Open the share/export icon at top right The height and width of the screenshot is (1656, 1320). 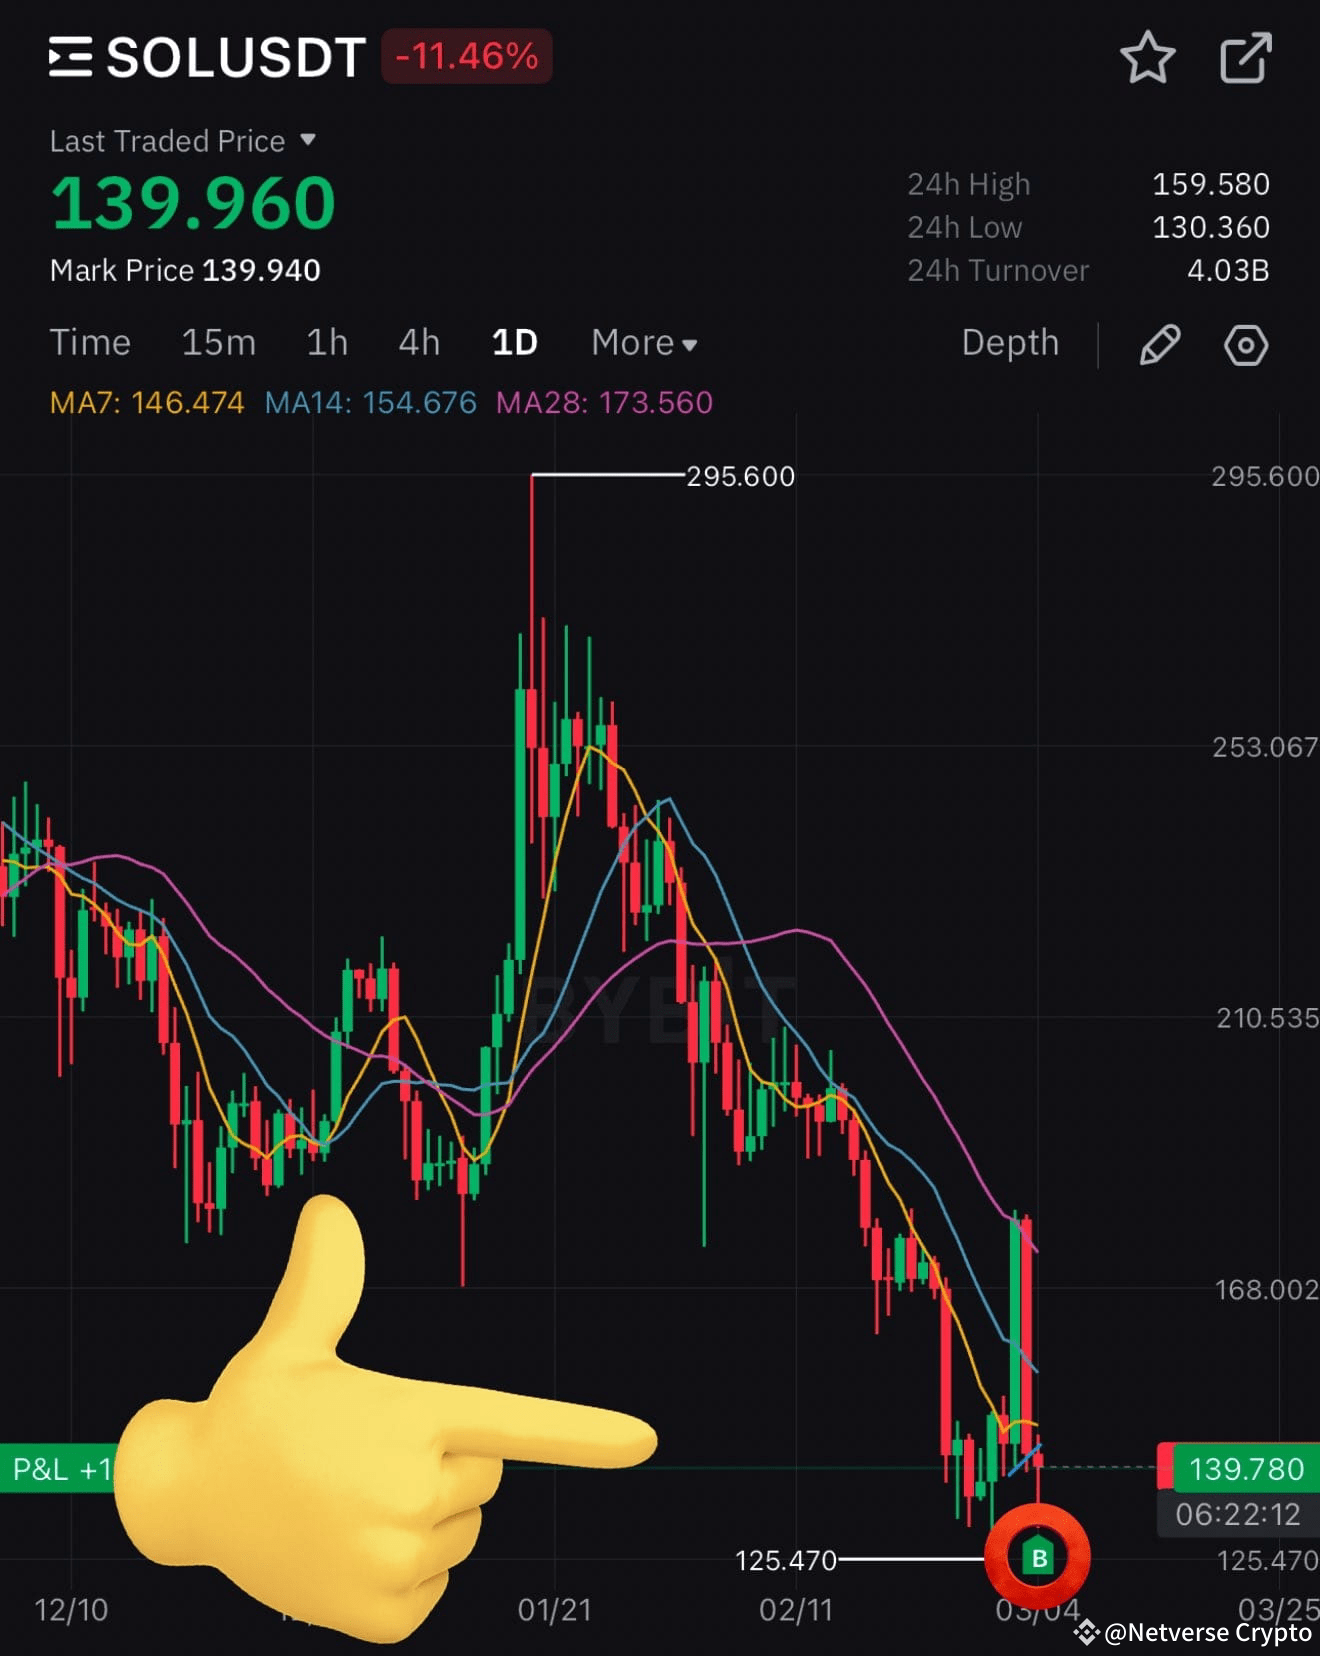click(1246, 58)
